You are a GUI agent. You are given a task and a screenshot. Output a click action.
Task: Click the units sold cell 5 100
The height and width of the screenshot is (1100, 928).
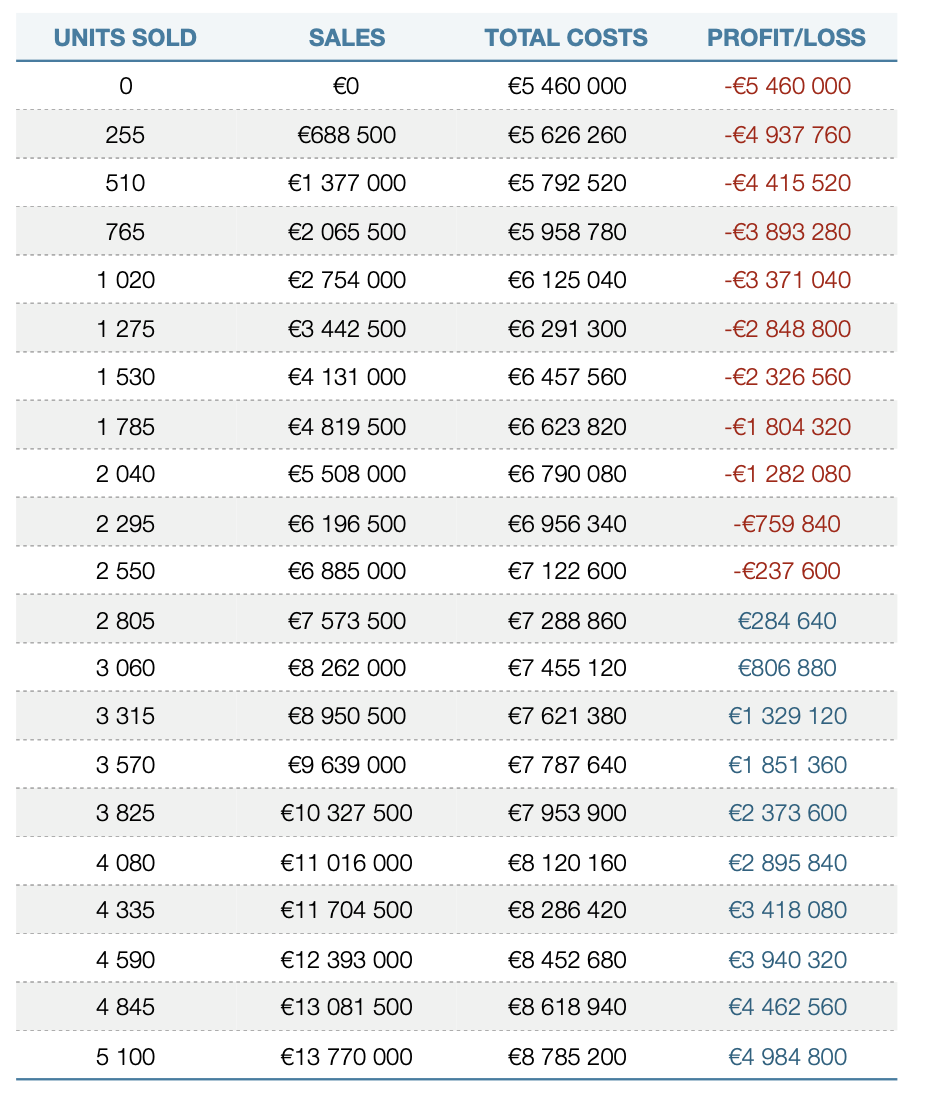point(125,1057)
